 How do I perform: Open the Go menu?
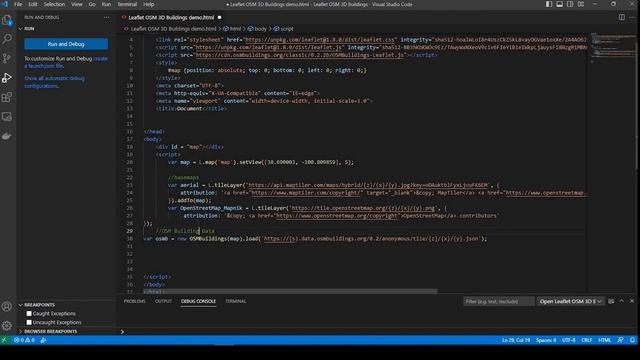pos(92,4)
